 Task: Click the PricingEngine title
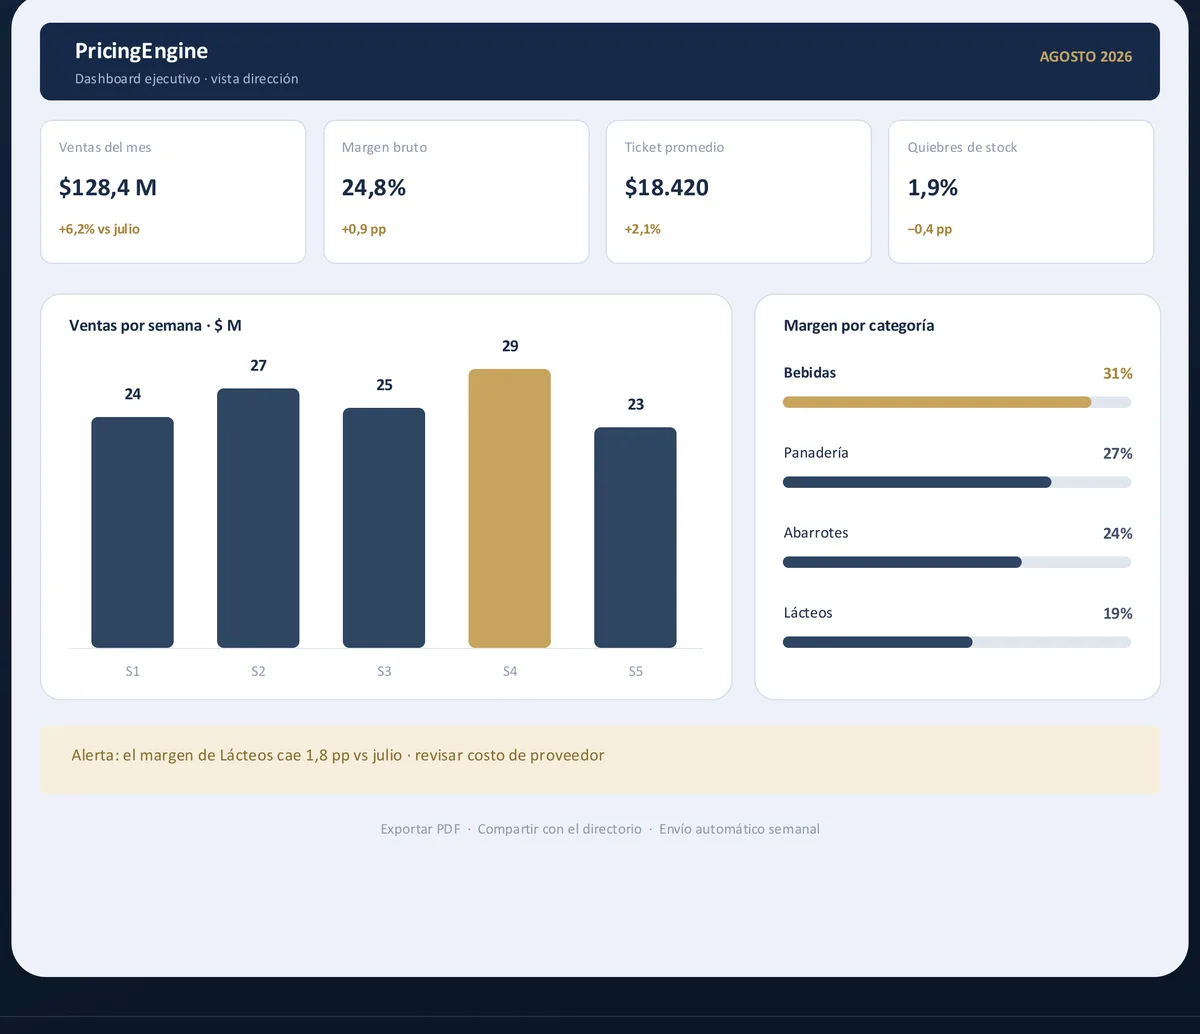[x=141, y=51]
